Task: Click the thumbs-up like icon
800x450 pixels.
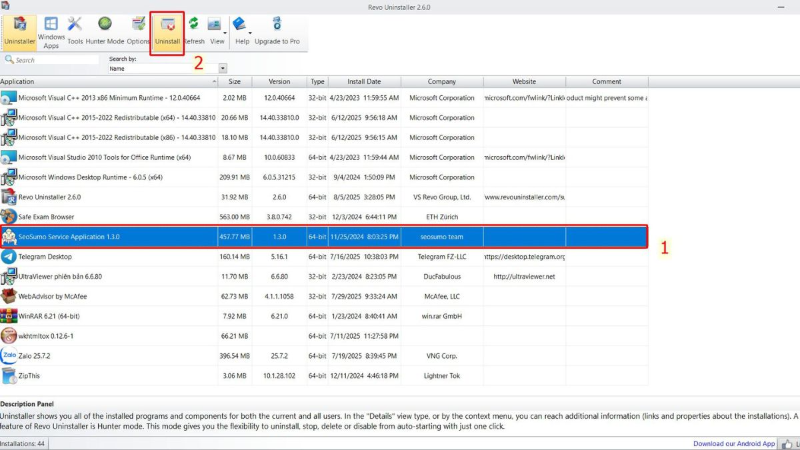Action: pos(787,444)
